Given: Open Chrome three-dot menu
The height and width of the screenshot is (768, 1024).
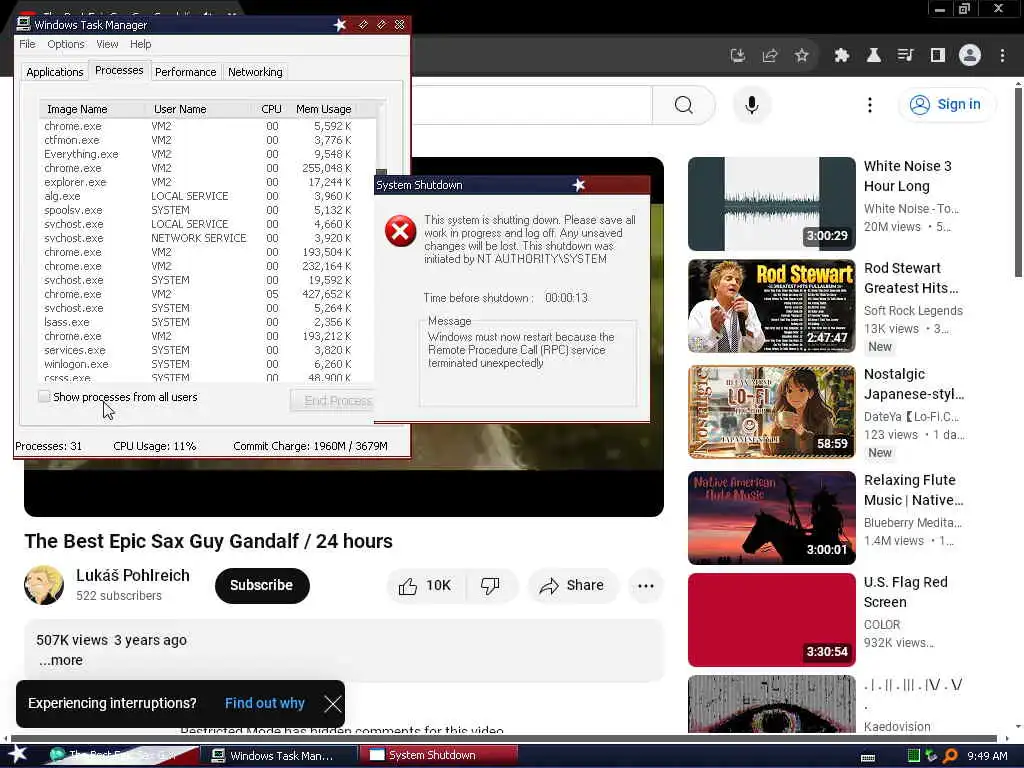Looking at the screenshot, I should (1002, 56).
